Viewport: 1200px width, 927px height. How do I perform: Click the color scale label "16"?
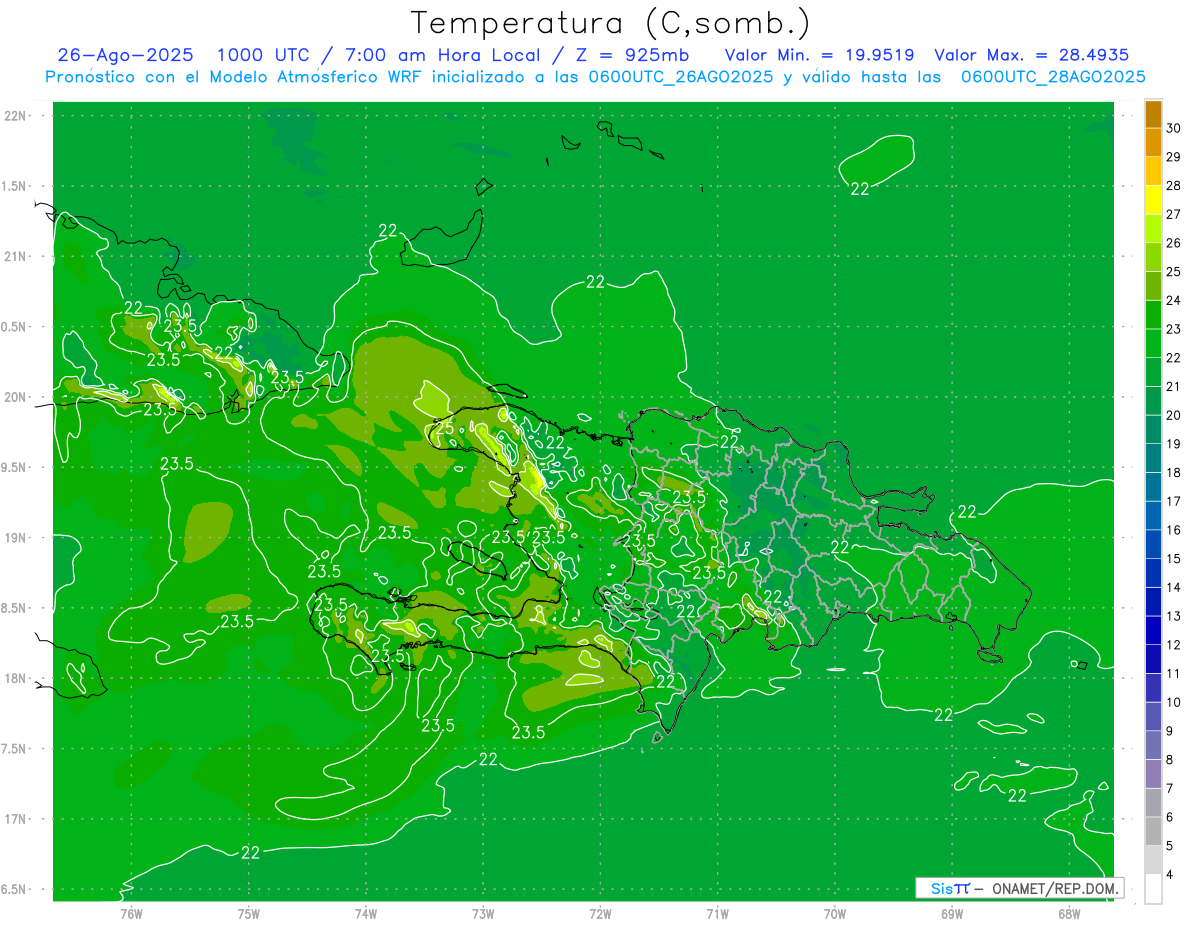coord(1174,530)
